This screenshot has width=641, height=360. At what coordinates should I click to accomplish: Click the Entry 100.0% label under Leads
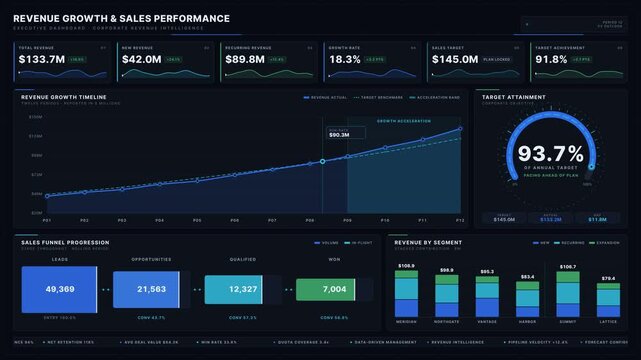tap(60, 318)
